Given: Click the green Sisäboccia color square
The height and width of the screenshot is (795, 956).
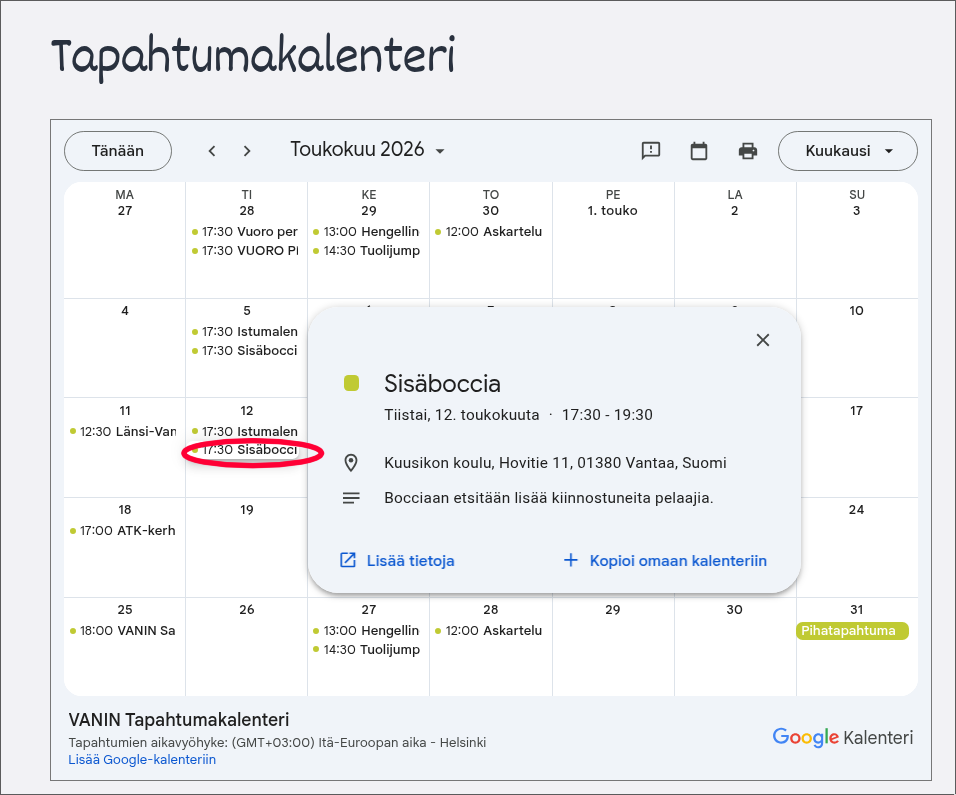Looking at the screenshot, I should coord(351,383).
